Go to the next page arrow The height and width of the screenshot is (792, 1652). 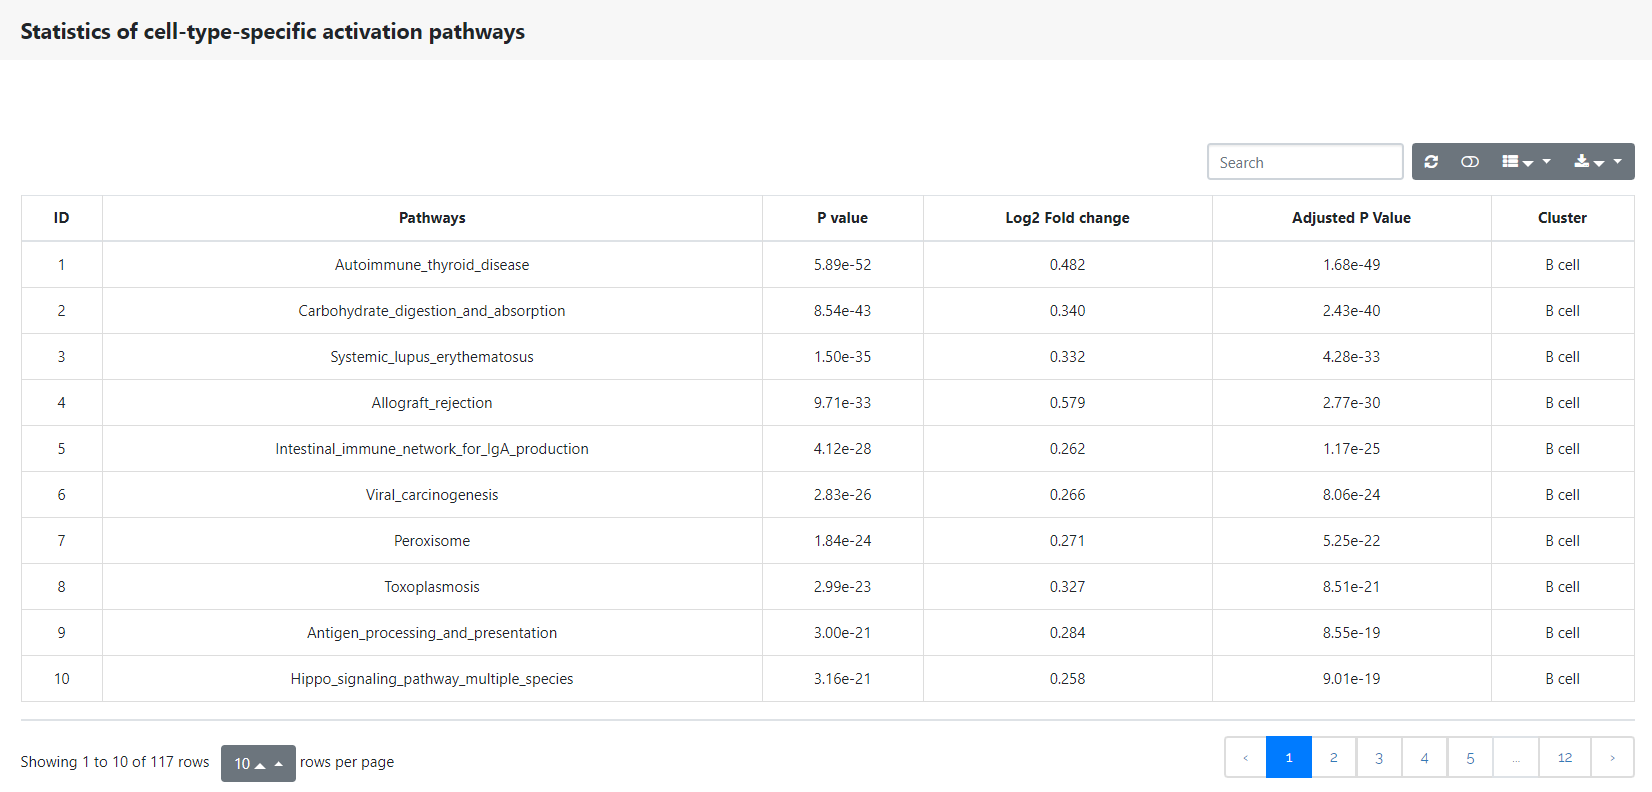(1612, 758)
